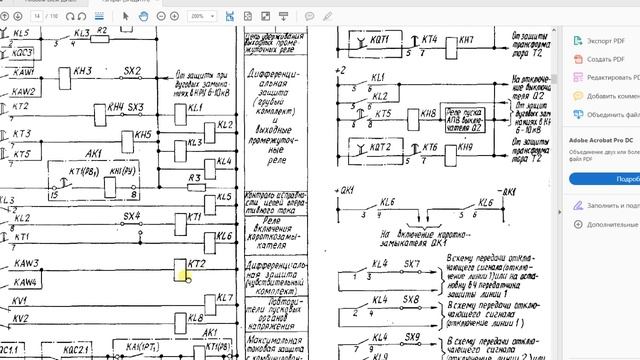
Task: Click the SX8 switch label
Action: [x=411, y=299]
